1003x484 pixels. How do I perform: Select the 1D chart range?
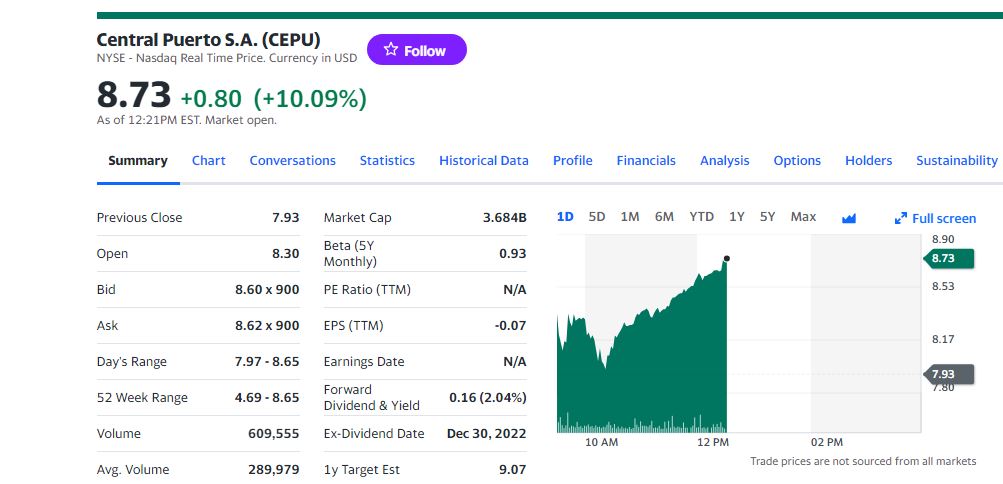tap(565, 217)
